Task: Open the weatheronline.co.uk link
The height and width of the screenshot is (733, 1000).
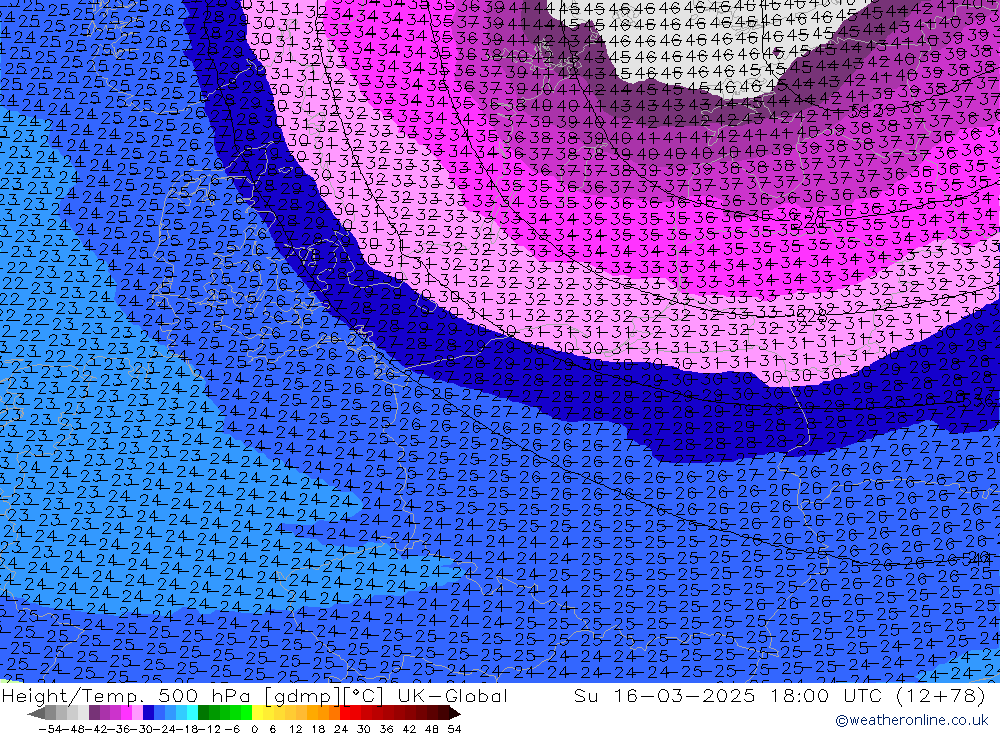Action: pyautogui.click(x=911, y=720)
